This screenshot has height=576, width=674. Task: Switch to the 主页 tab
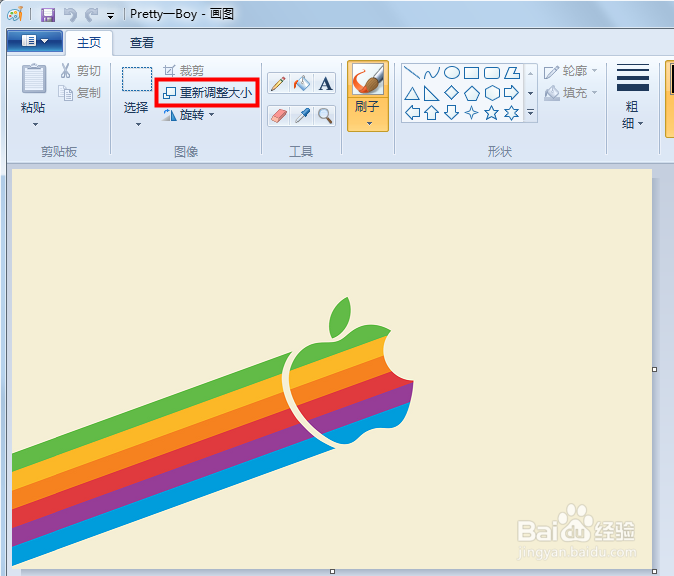coord(89,43)
